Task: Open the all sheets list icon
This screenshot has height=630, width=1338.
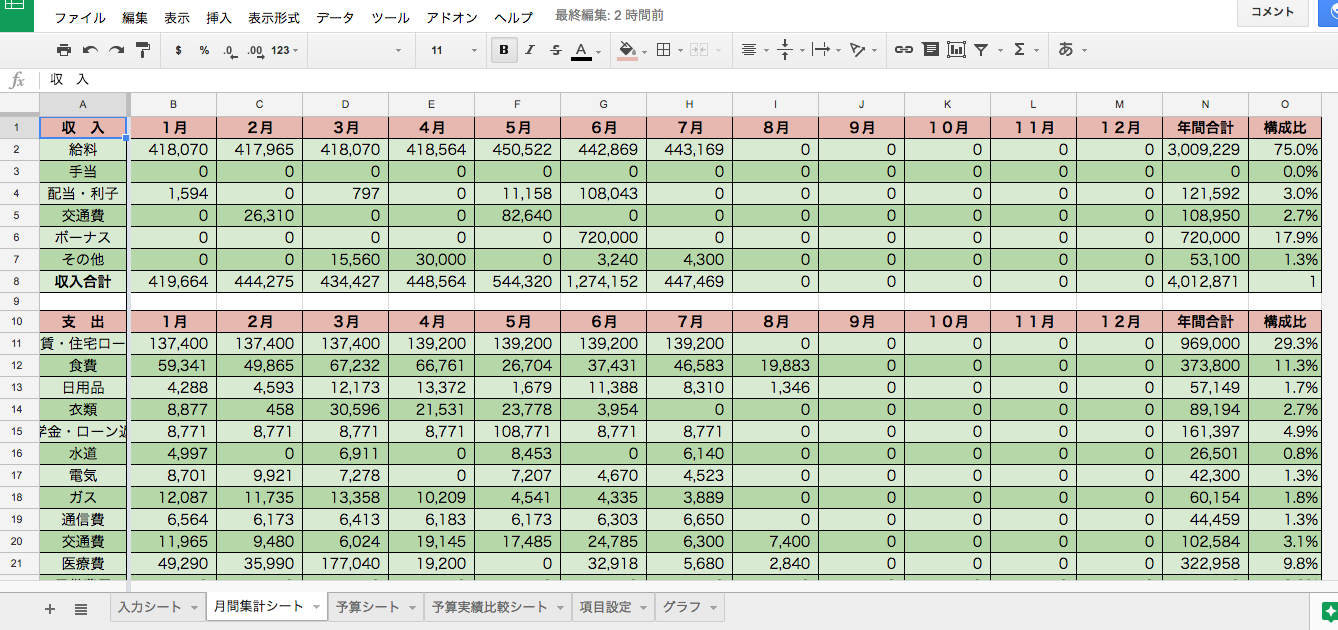Action: pos(81,608)
